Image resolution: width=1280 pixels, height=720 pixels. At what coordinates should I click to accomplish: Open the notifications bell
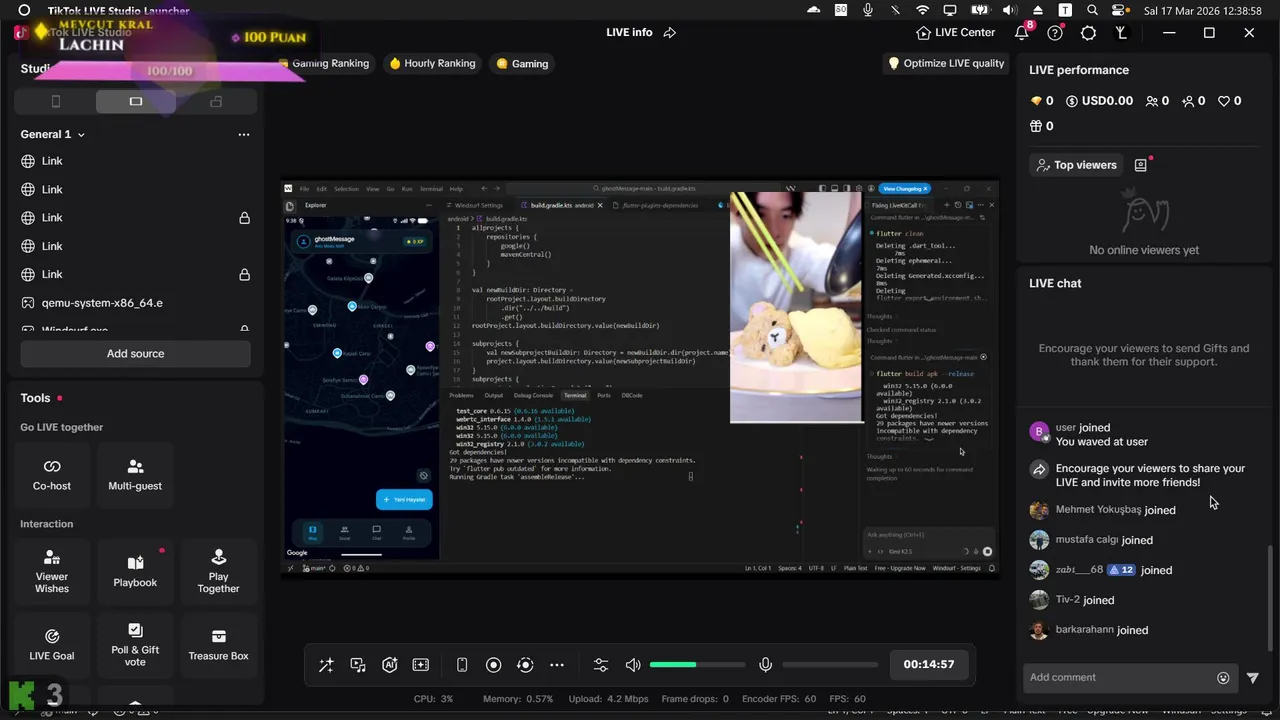point(1021,33)
